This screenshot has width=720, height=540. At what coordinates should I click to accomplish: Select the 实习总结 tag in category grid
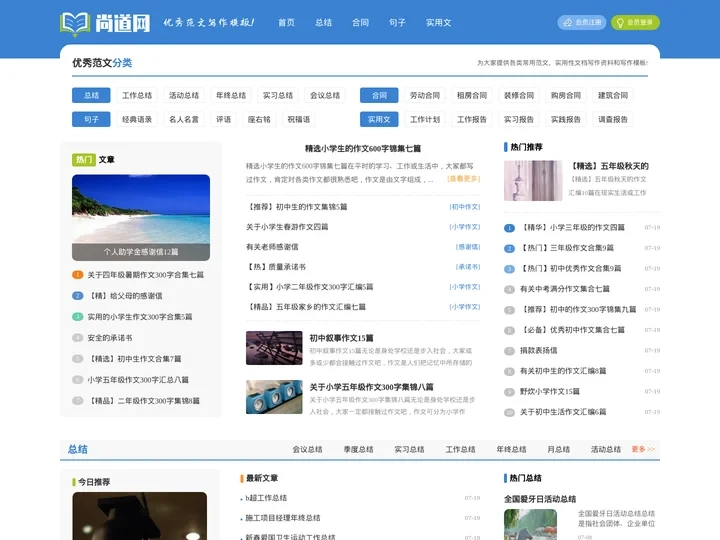[278, 96]
